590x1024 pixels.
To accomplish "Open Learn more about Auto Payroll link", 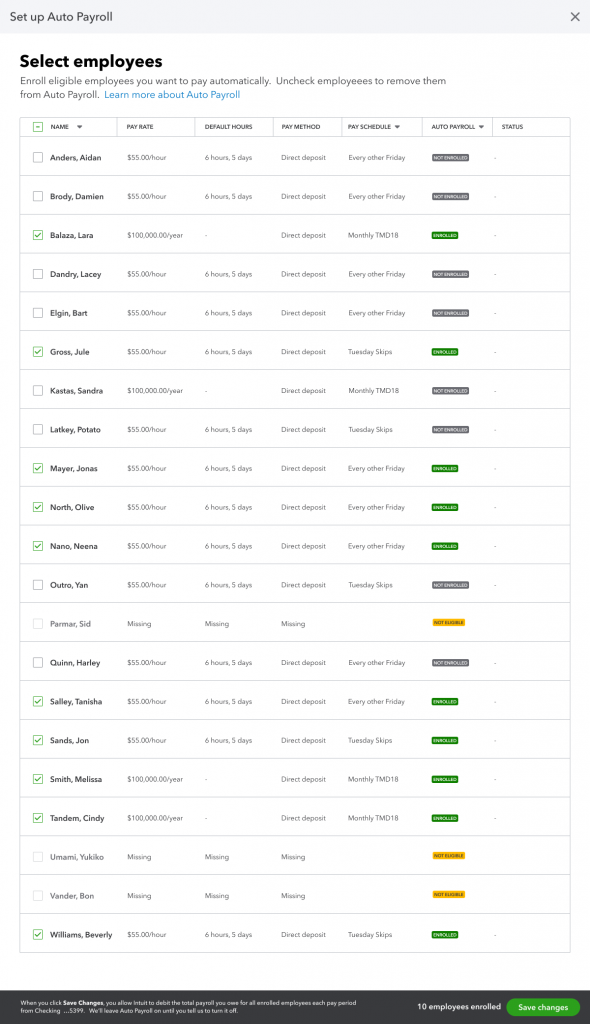I will tap(172, 95).
